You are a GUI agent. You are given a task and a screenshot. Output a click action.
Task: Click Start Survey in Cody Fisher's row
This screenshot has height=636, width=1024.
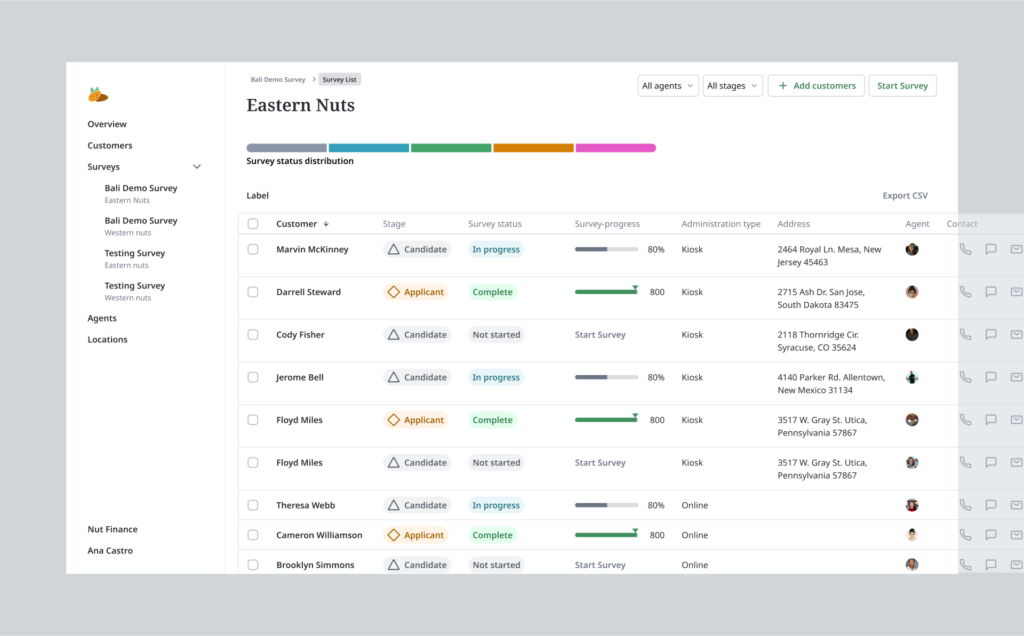point(600,335)
